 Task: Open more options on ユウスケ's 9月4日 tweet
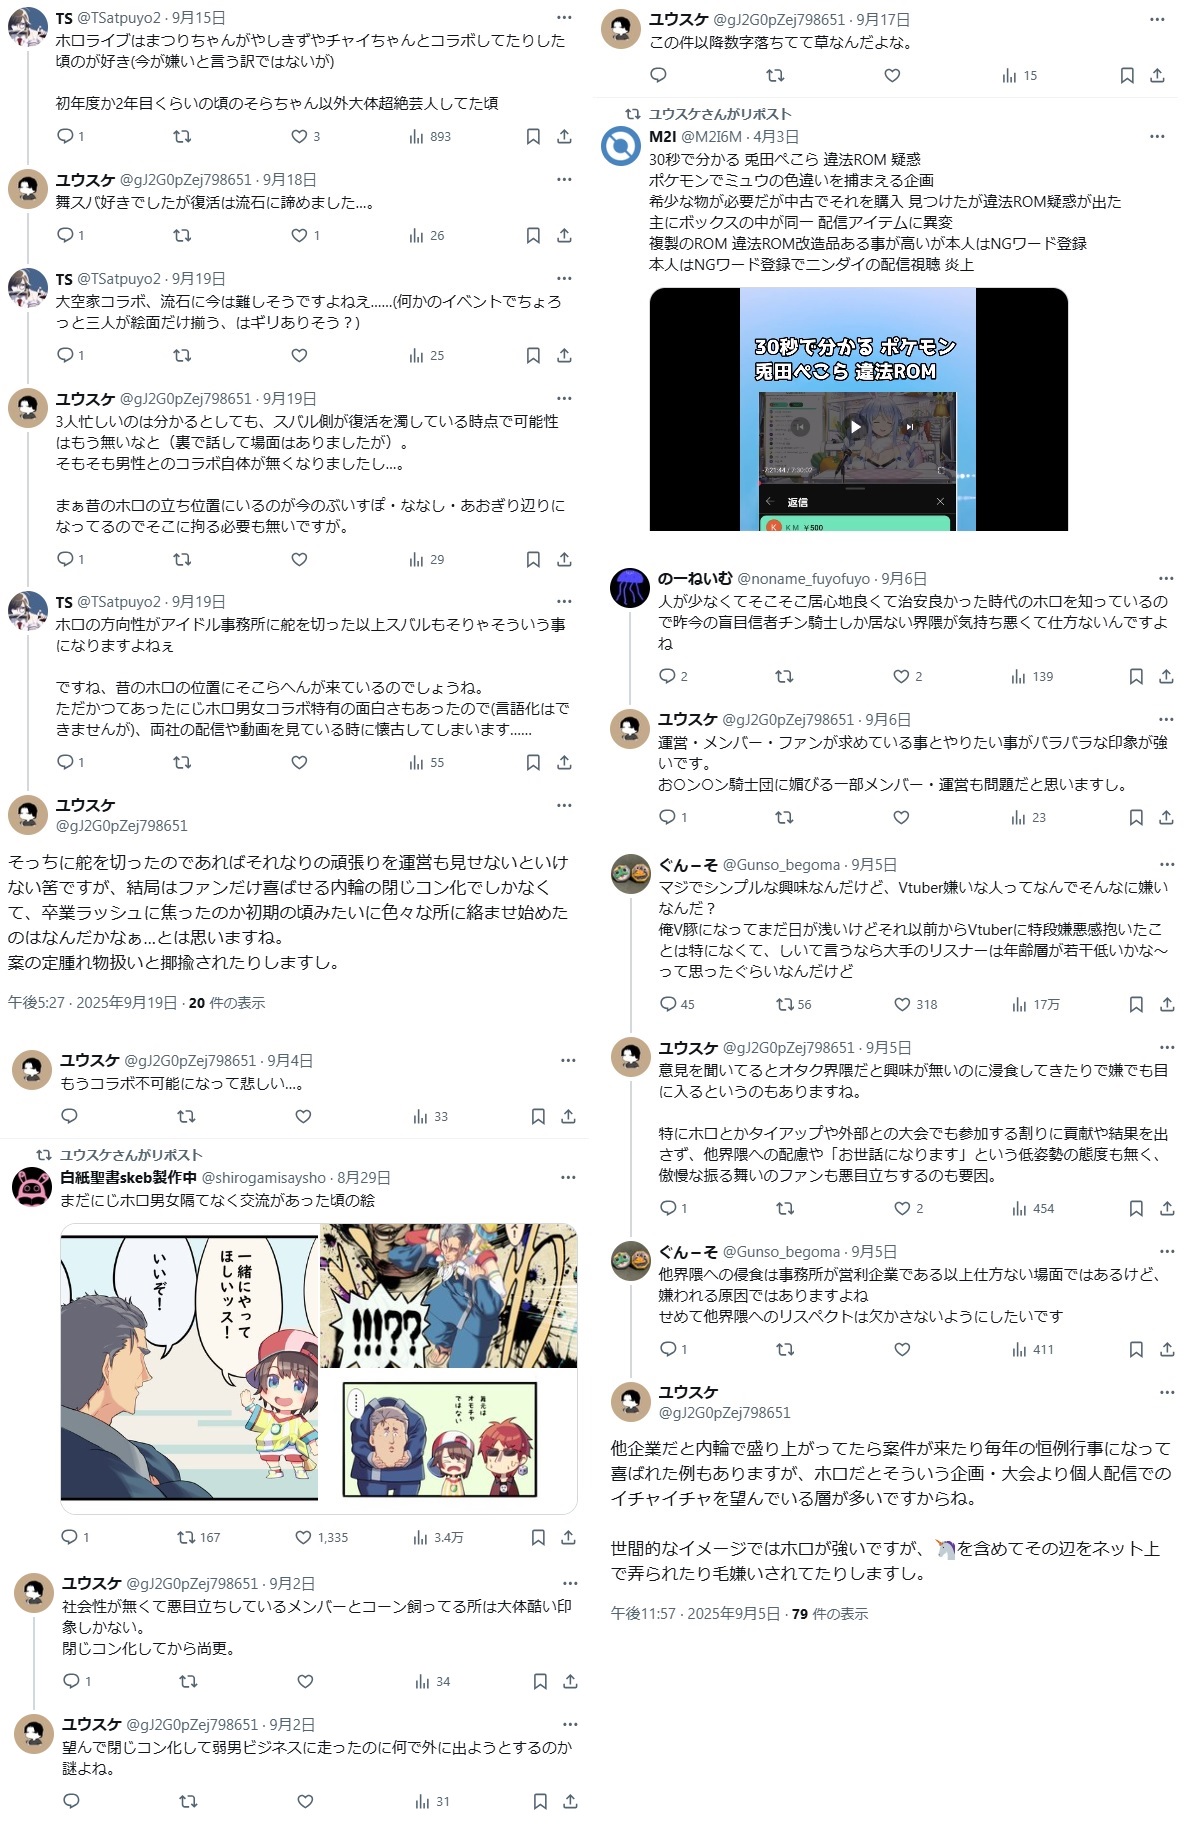(568, 1060)
